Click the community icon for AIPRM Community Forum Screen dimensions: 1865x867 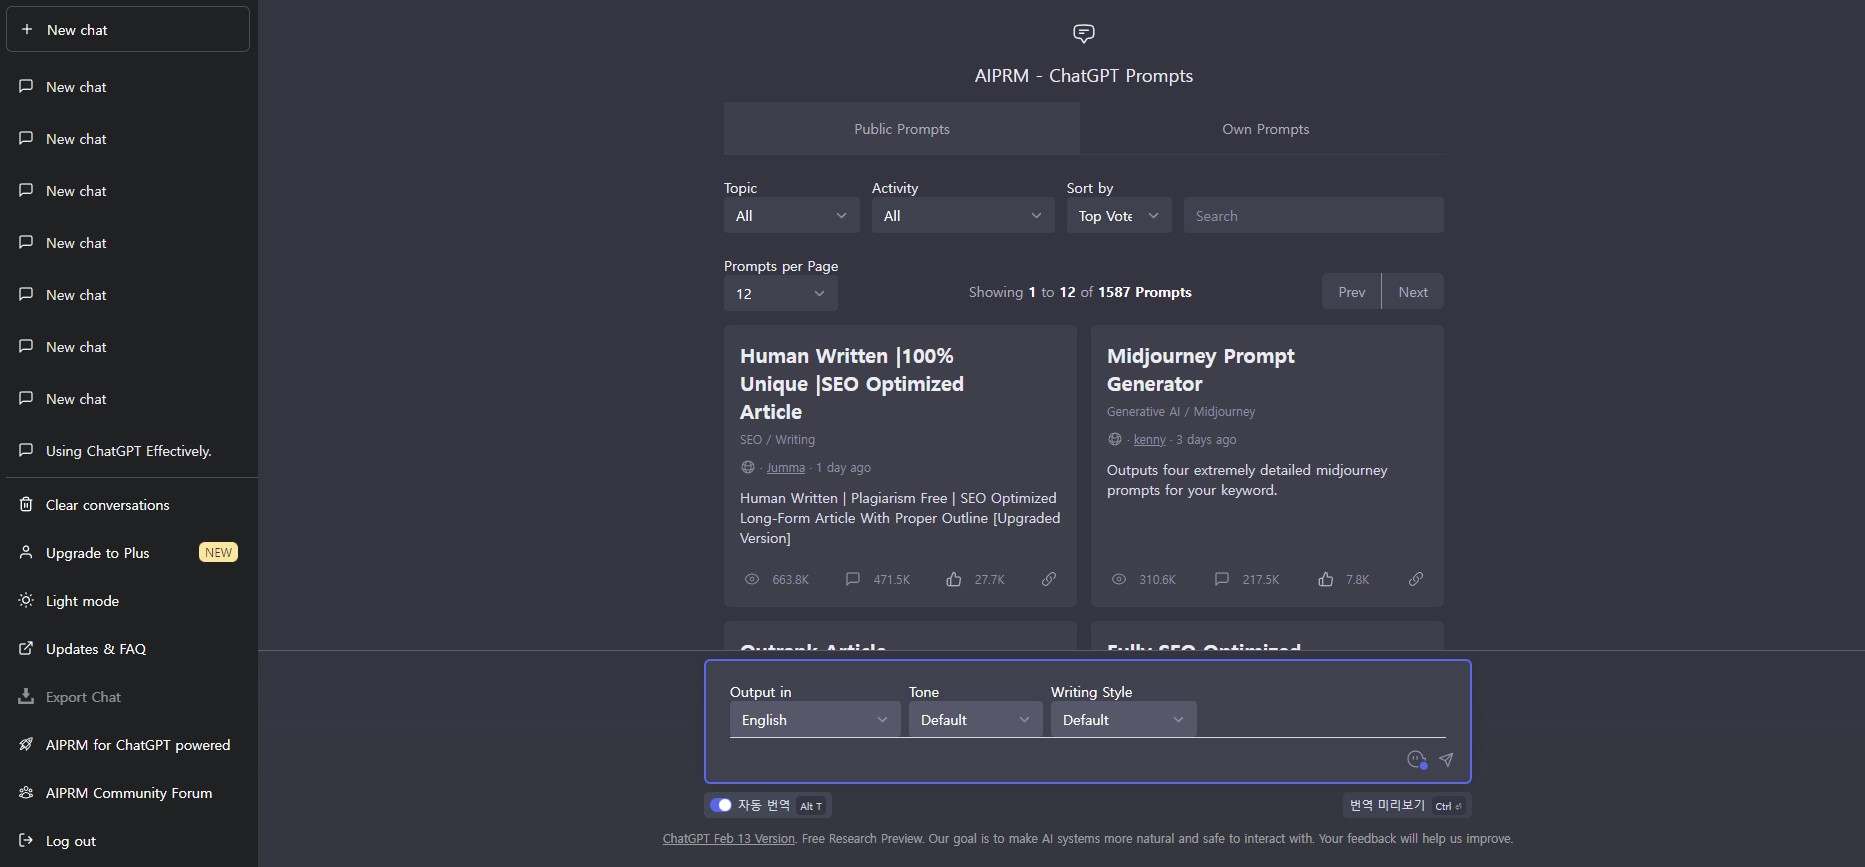[26, 792]
